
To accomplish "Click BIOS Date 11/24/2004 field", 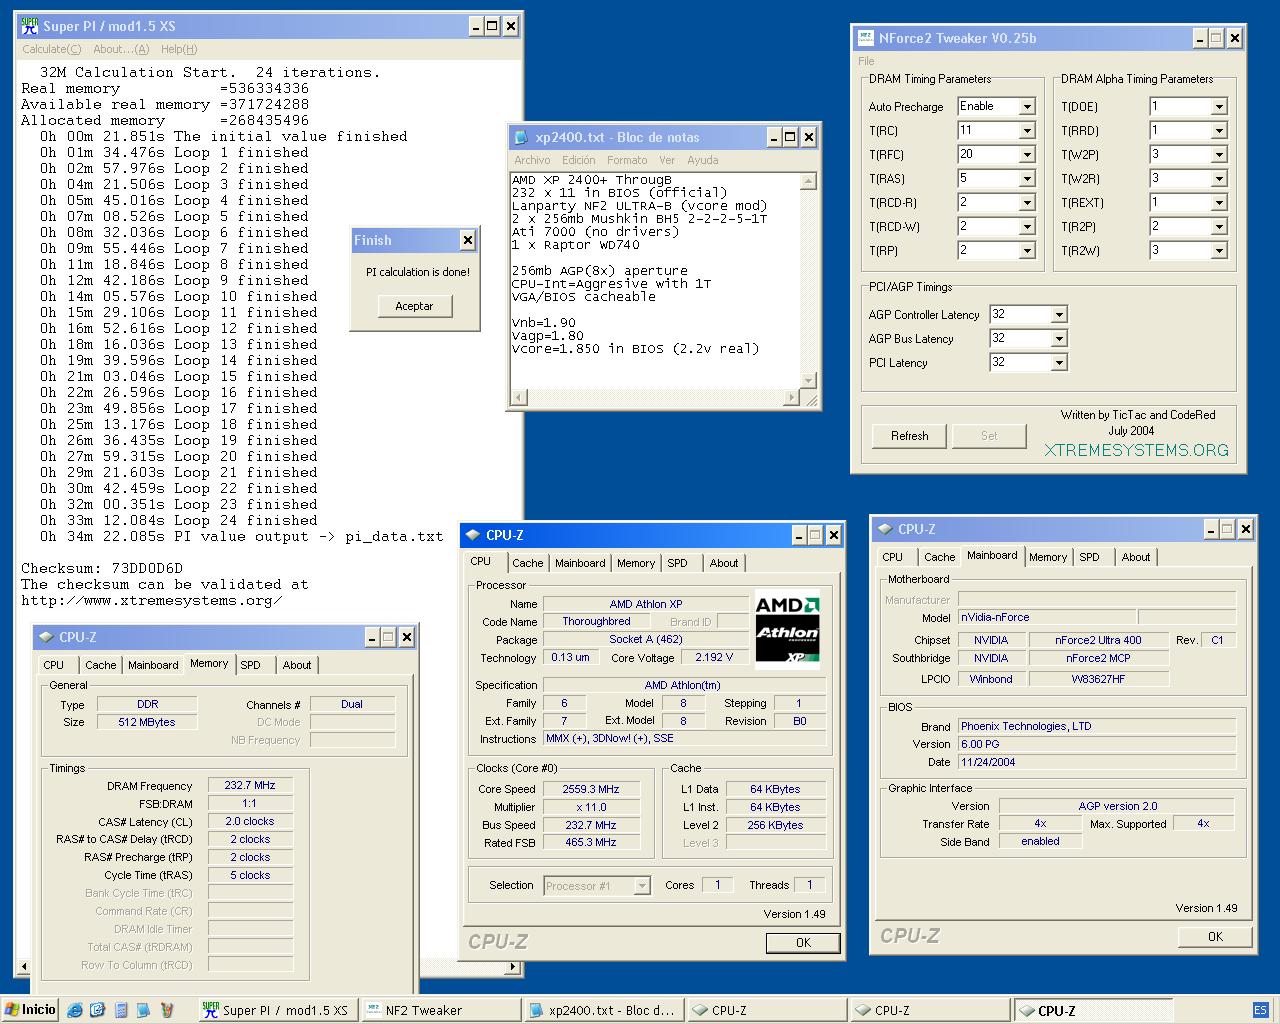I will [x=1097, y=762].
